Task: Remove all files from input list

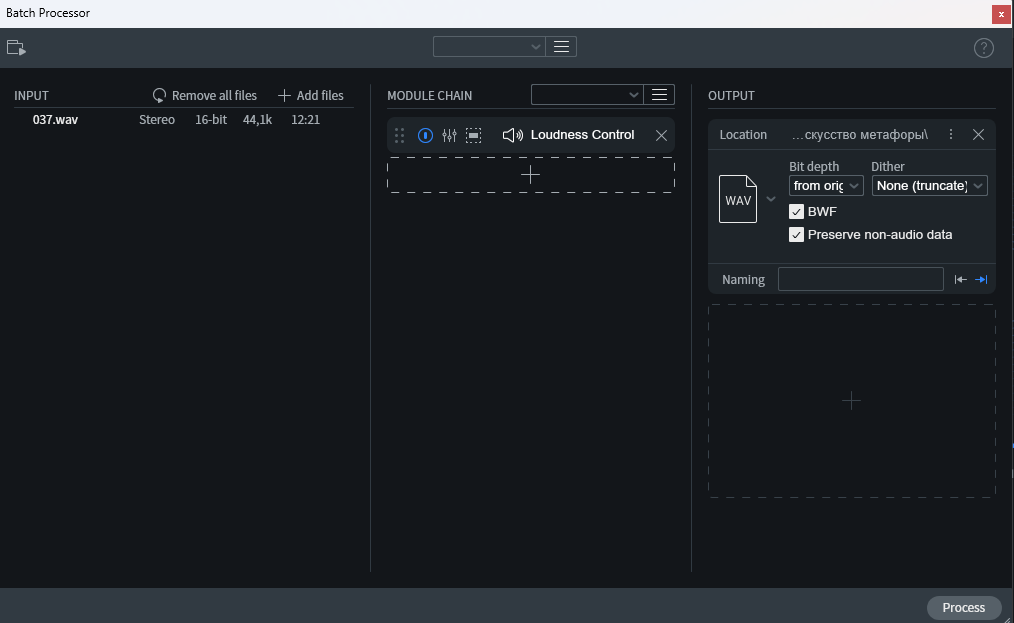Action: pos(204,95)
